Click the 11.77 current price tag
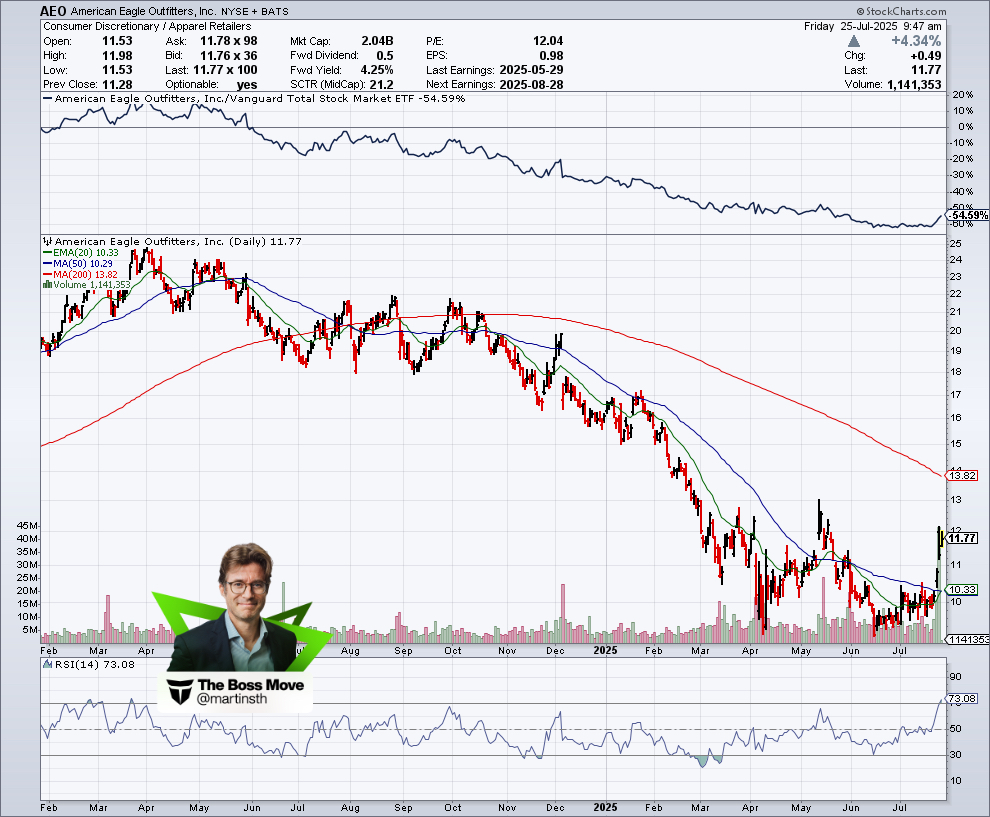Screen dimensions: 990x817 coord(963,538)
